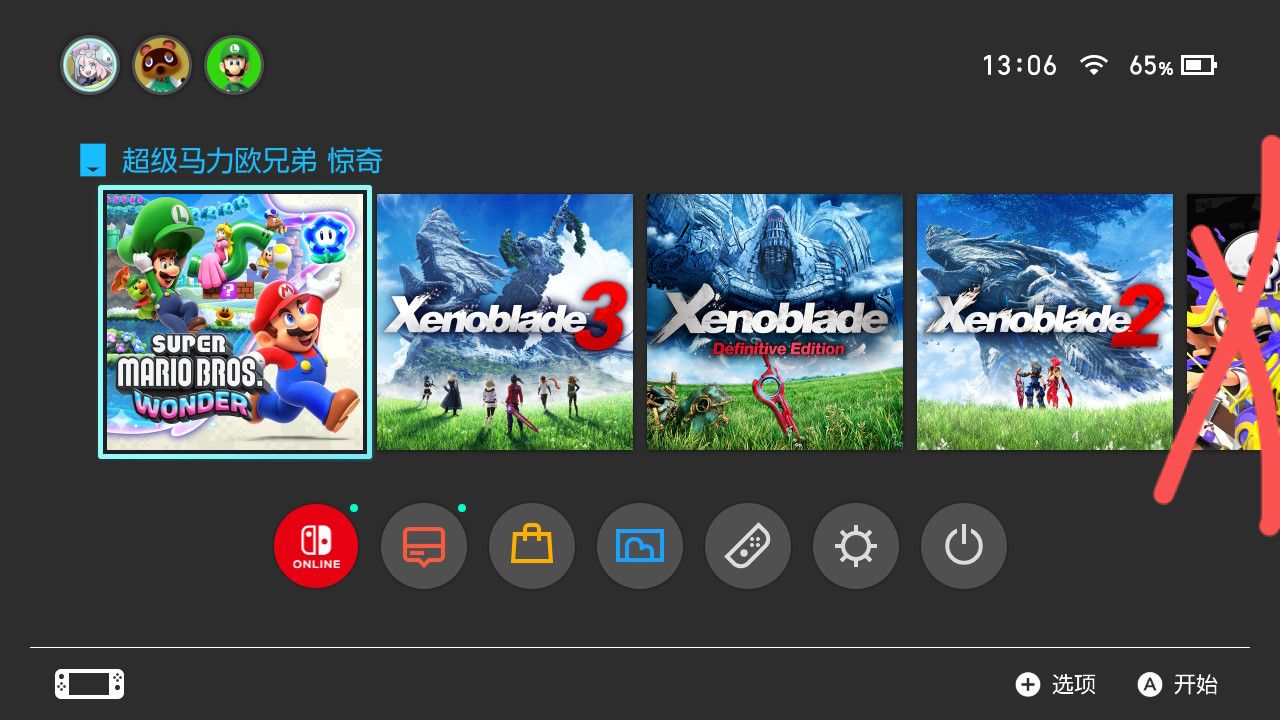The height and width of the screenshot is (720, 1280).
Task: Open the Tom Nook user avatar
Action: click(x=162, y=65)
